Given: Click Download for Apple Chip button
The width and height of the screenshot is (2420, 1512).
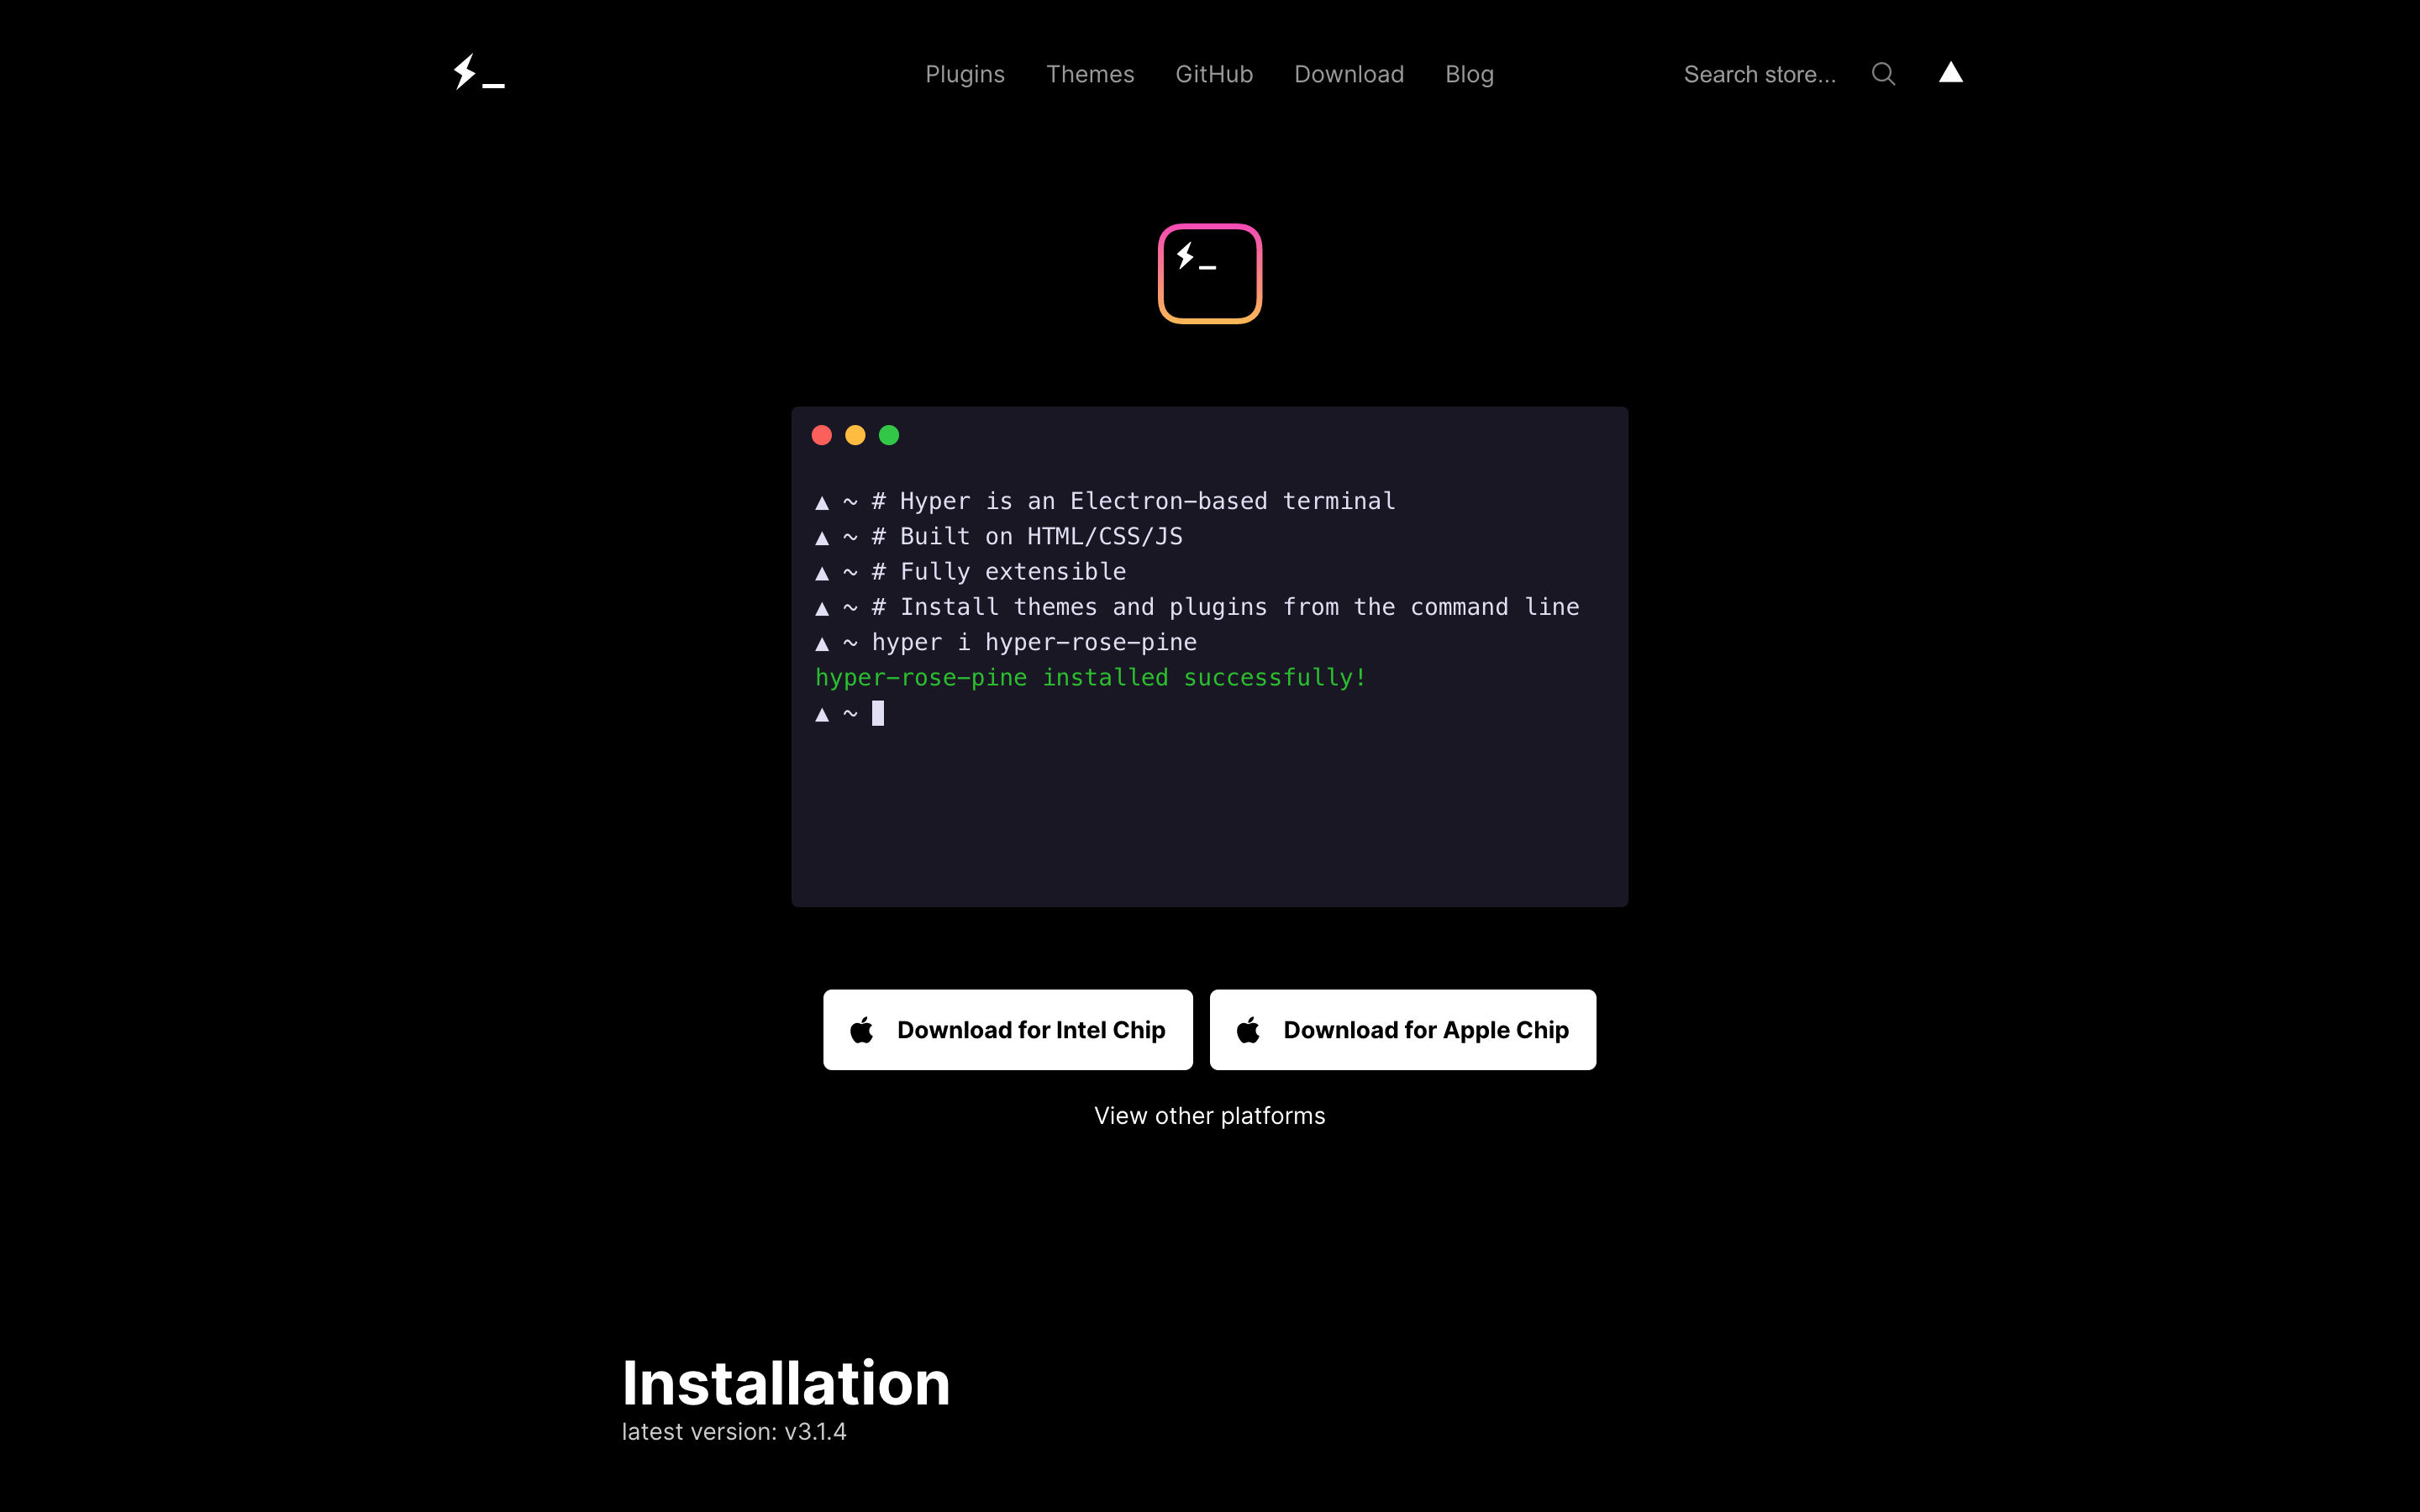Looking at the screenshot, I should [1402, 1030].
